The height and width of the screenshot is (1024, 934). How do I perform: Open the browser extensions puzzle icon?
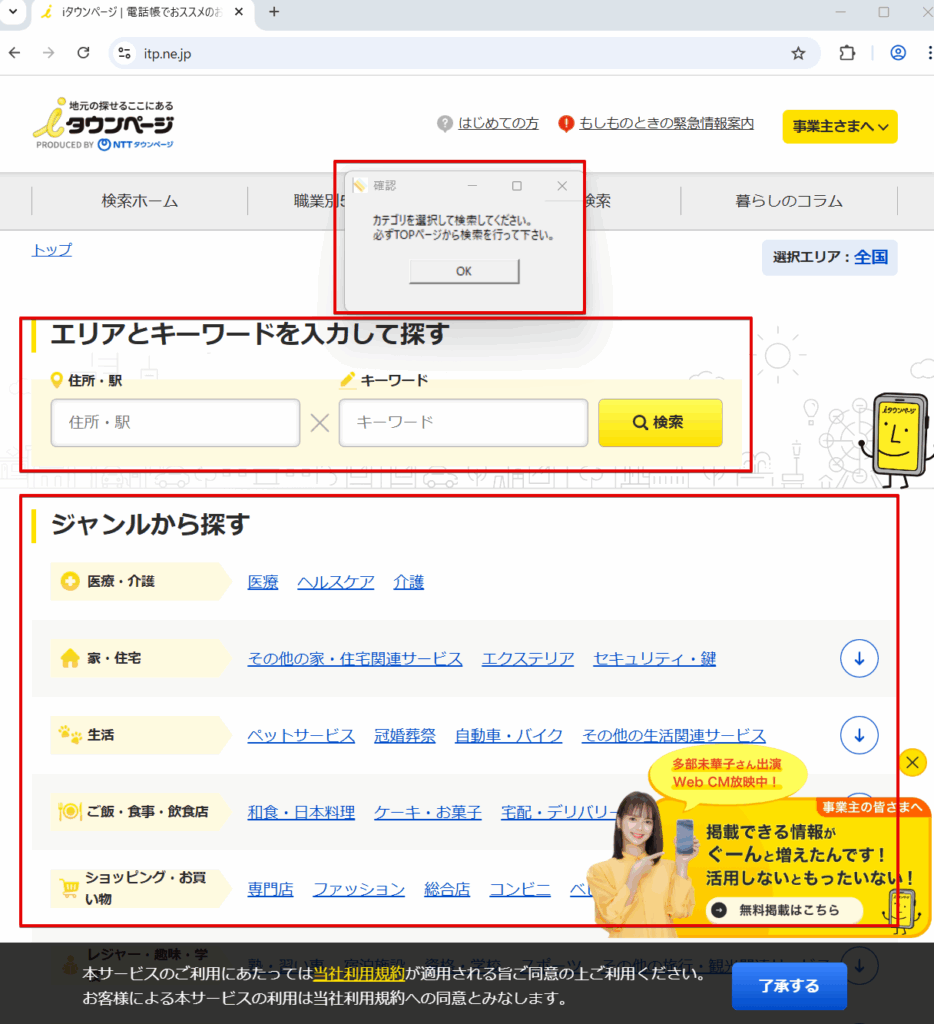click(x=847, y=53)
